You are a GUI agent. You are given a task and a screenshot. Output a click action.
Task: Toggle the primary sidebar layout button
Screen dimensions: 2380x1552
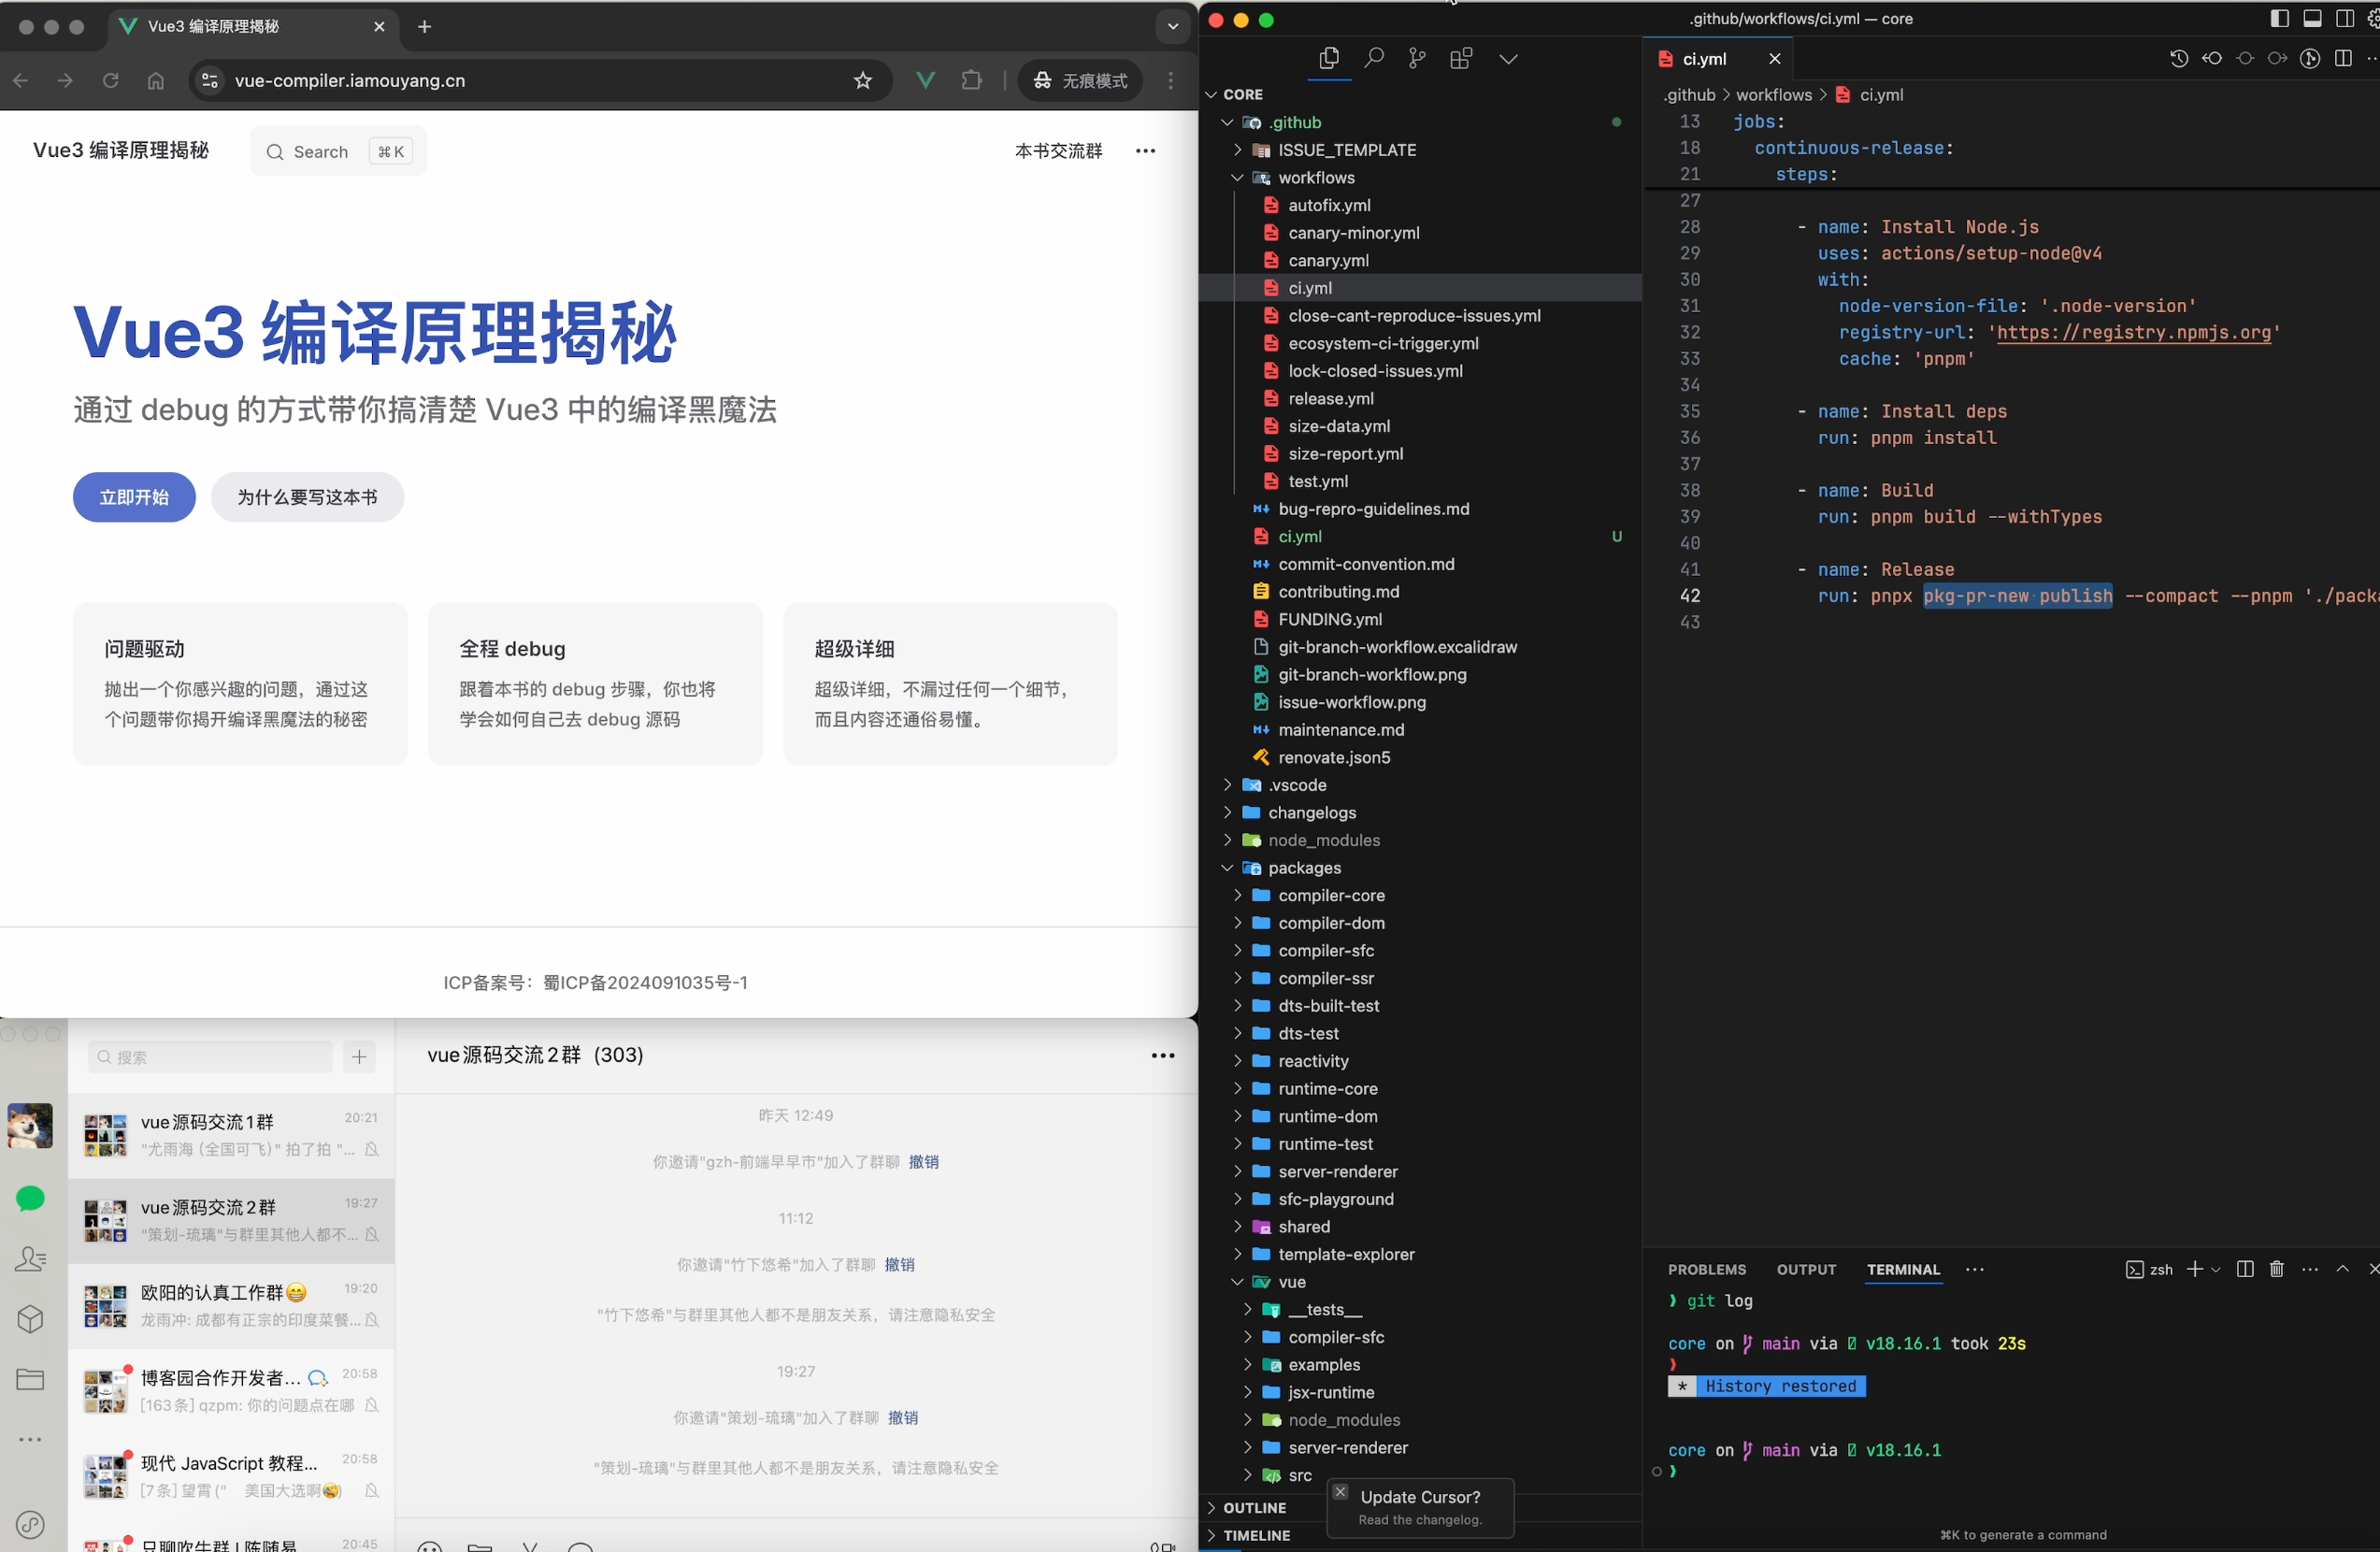[x=2280, y=19]
